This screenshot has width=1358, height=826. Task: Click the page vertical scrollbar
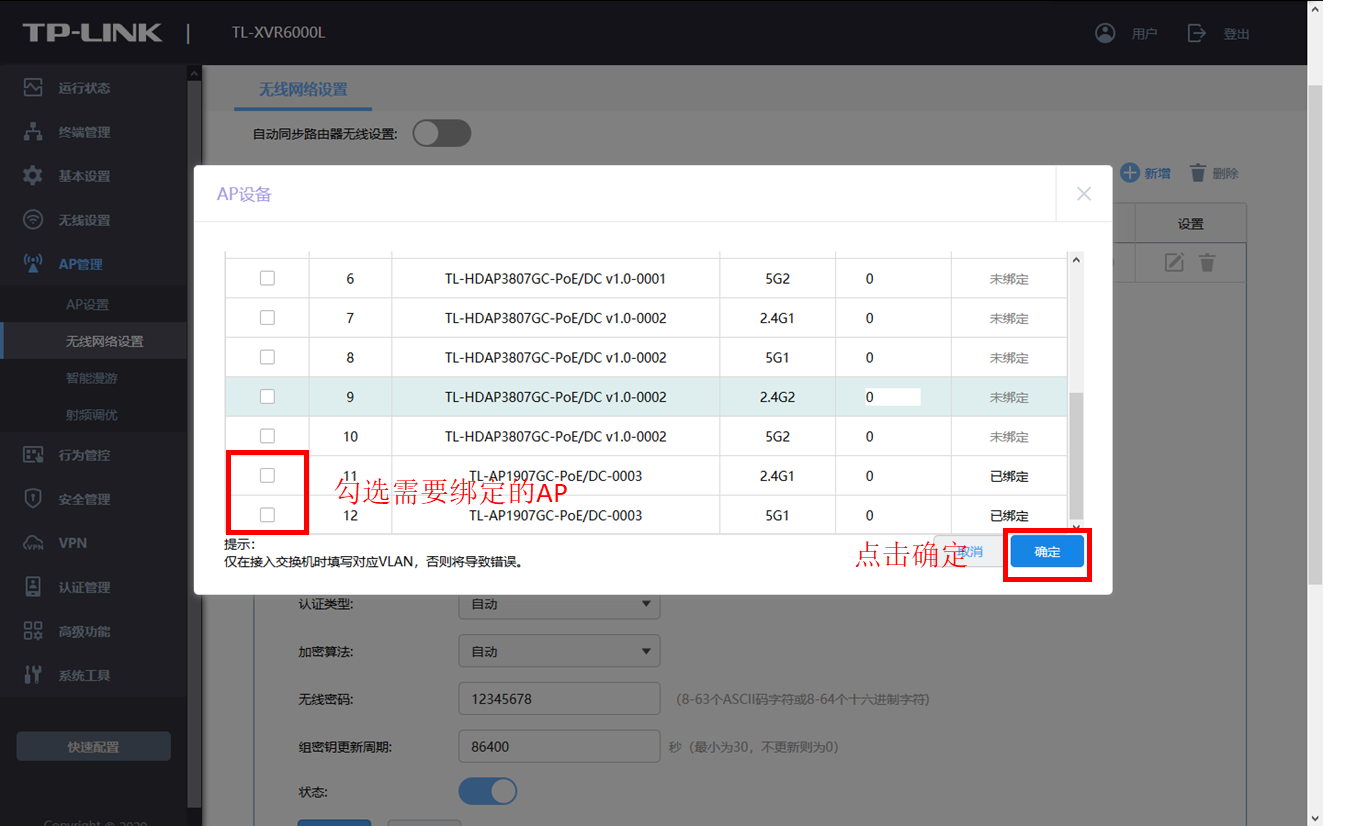click(x=1315, y=335)
